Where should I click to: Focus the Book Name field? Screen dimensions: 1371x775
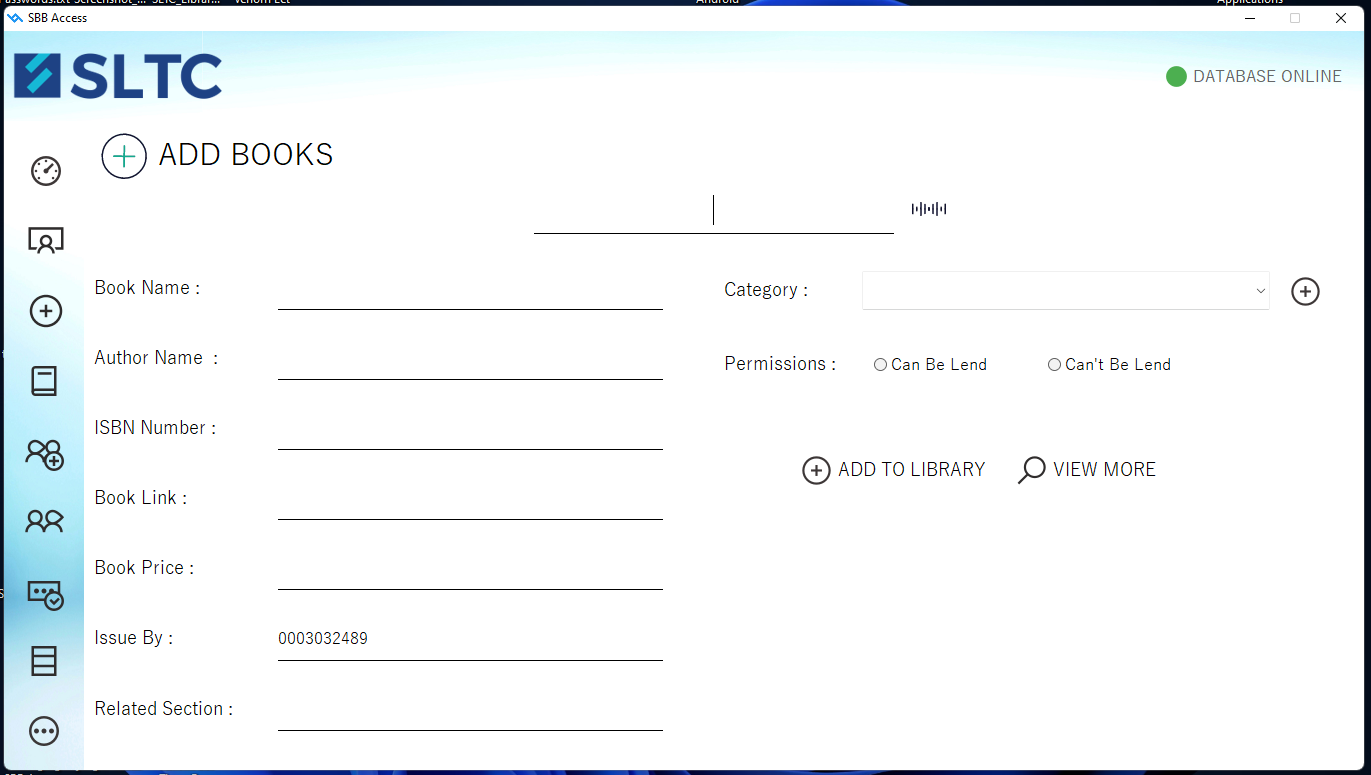tap(470, 291)
